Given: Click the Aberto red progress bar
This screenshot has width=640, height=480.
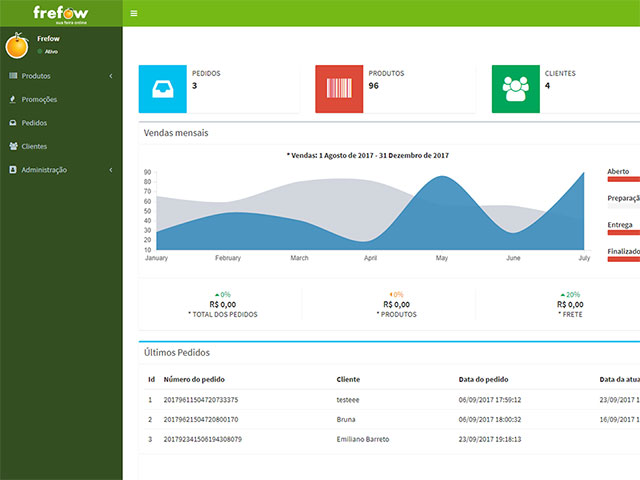Looking at the screenshot, I should [623, 179].
